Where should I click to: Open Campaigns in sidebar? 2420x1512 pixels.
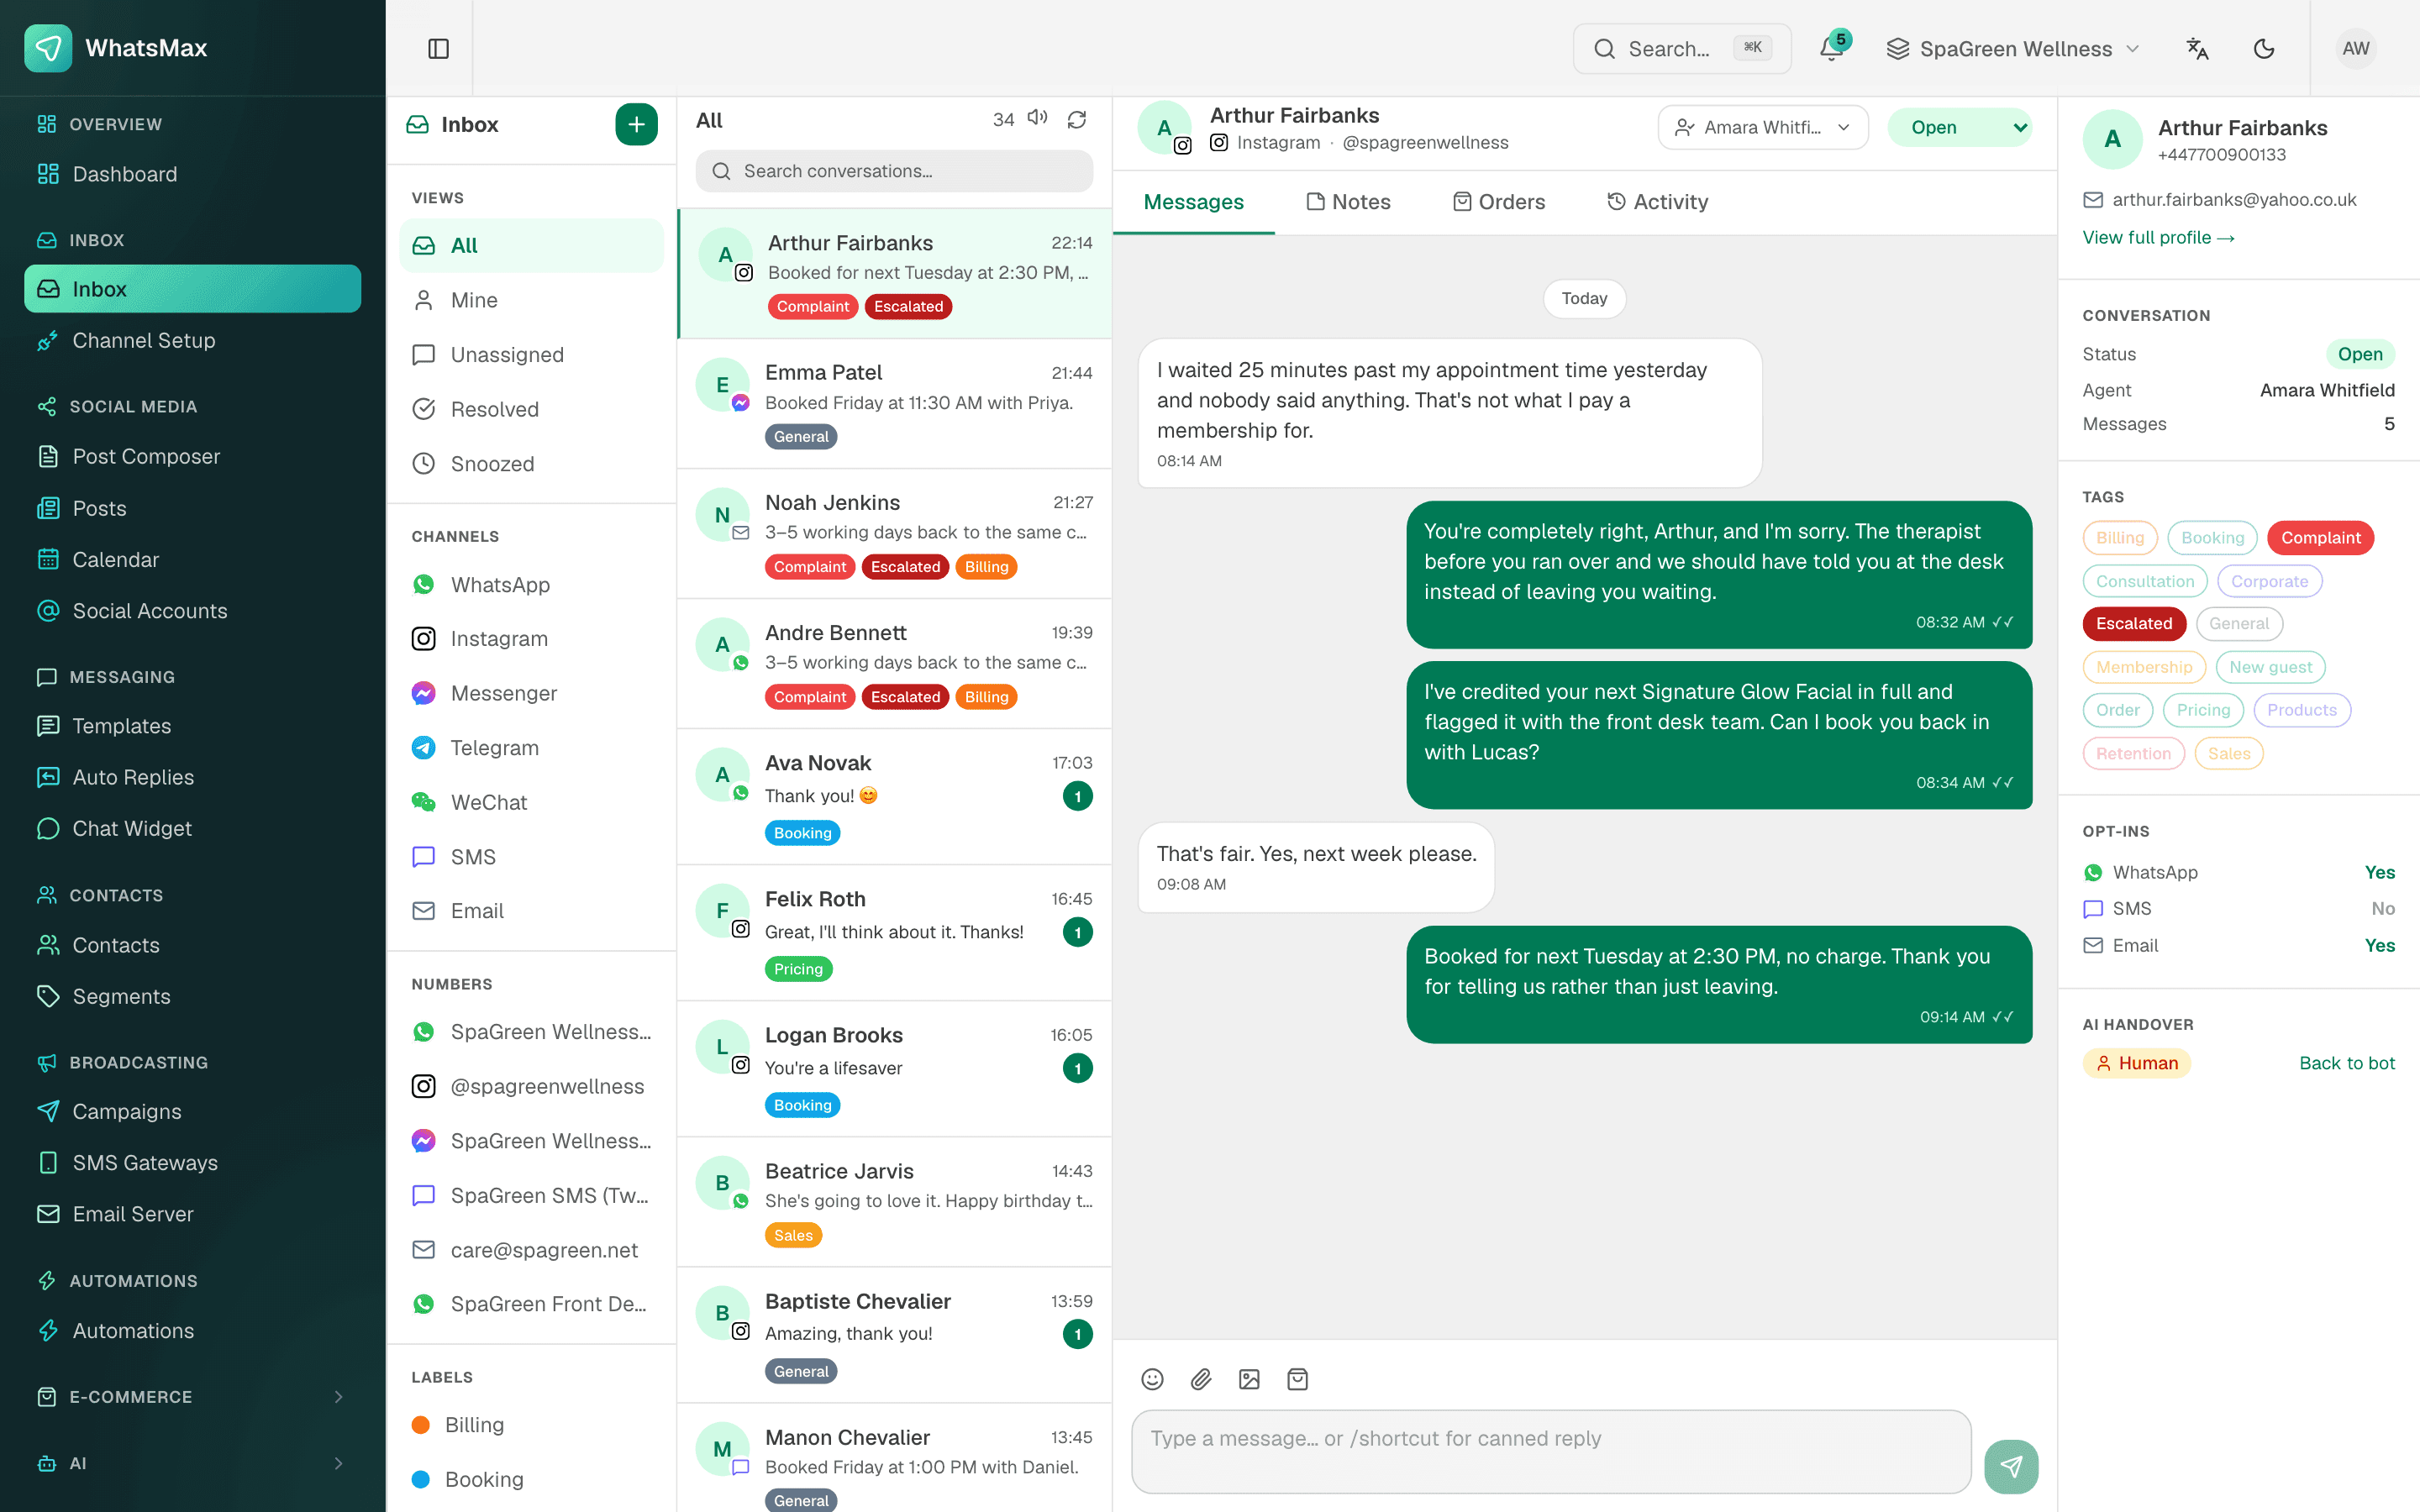pos(192,1111)
